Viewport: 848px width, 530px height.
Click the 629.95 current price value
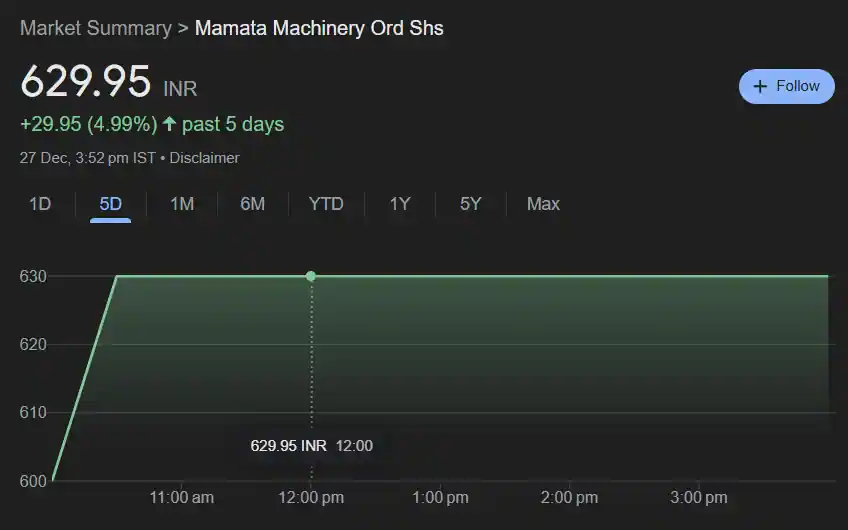(85, 81)
